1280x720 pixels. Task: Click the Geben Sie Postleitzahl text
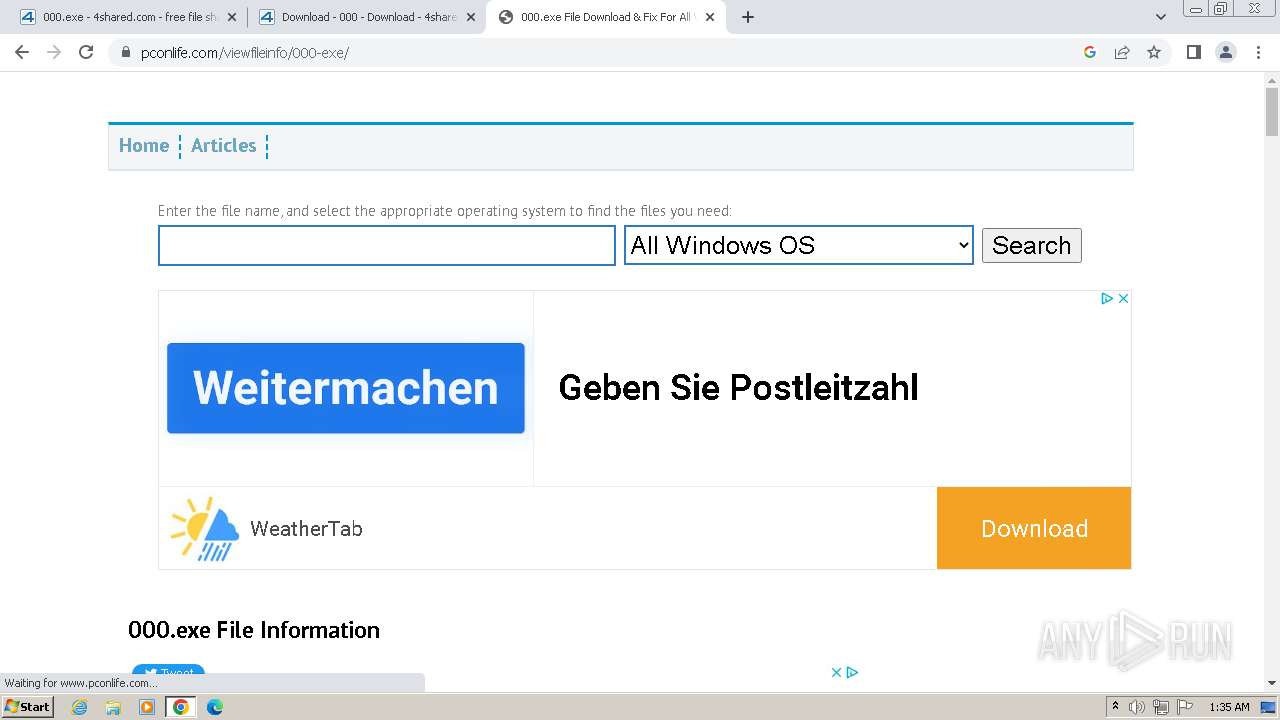point(738,388)
